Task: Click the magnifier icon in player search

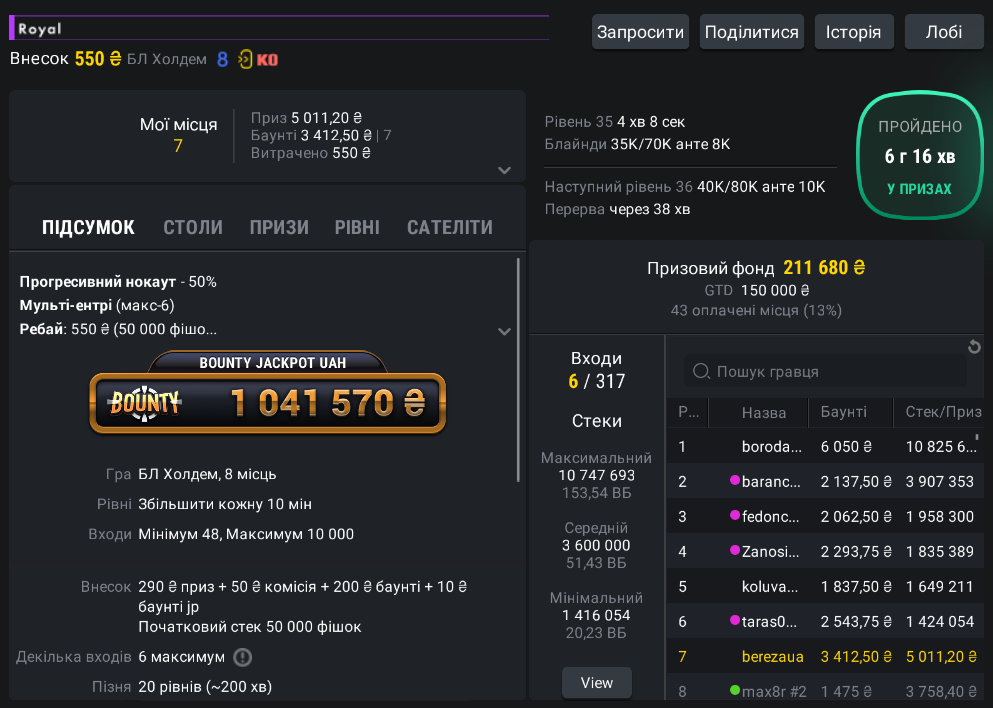Action: tap(701, 372)
